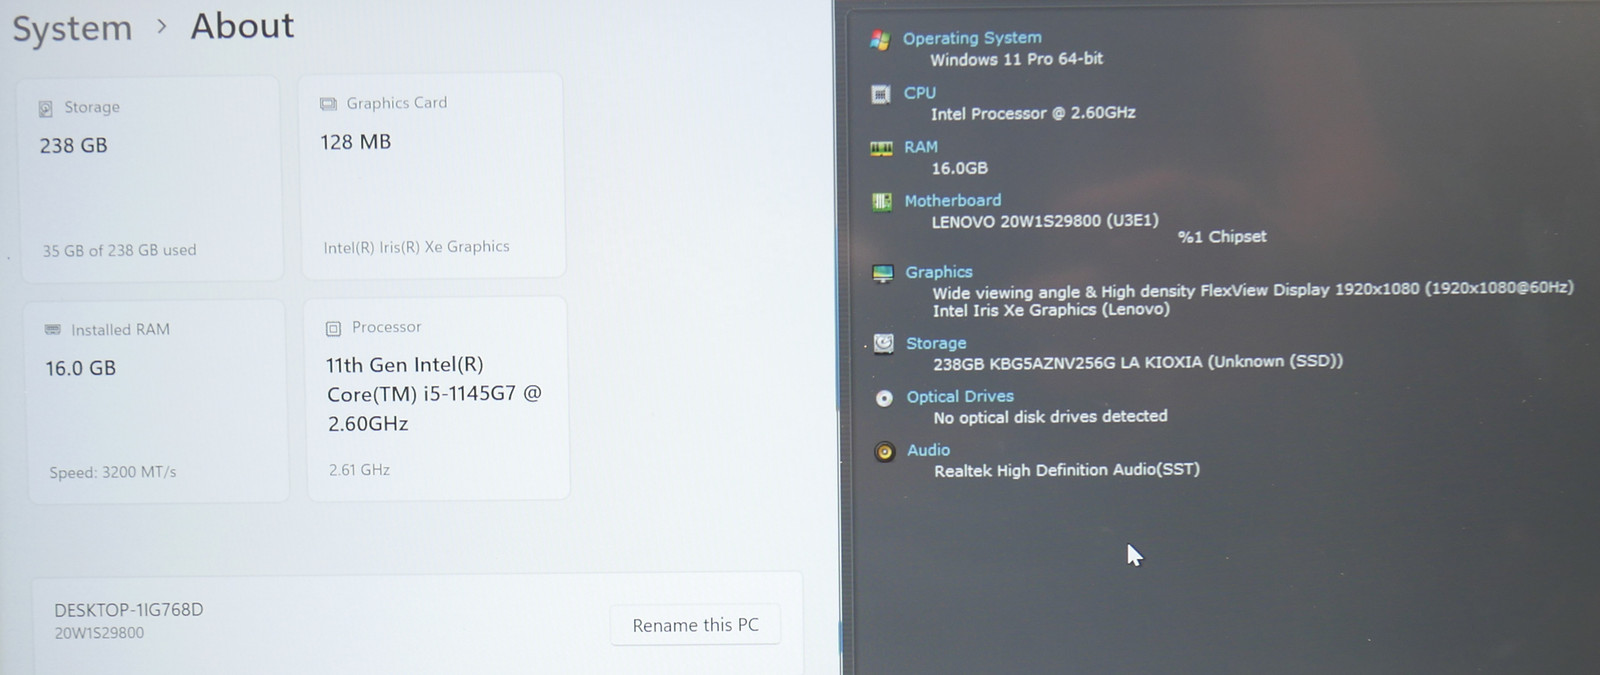Viewport: 1600px width, 675px height.
Task: Click the 'No optical disk drives detected' text
Action: pos(1050,416)
